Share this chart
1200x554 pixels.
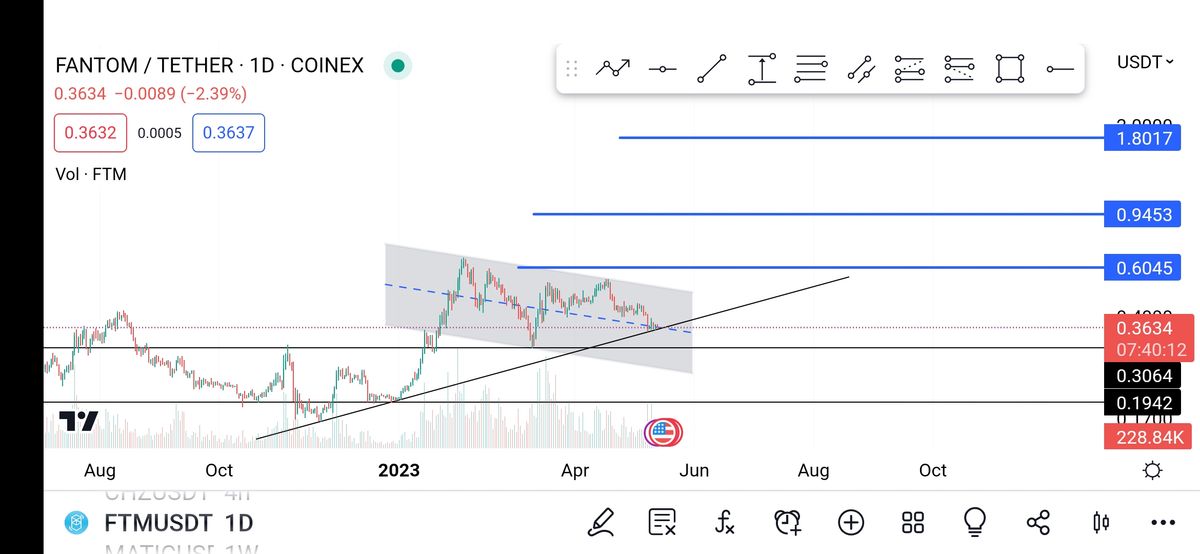click(x=1038, y=522)
